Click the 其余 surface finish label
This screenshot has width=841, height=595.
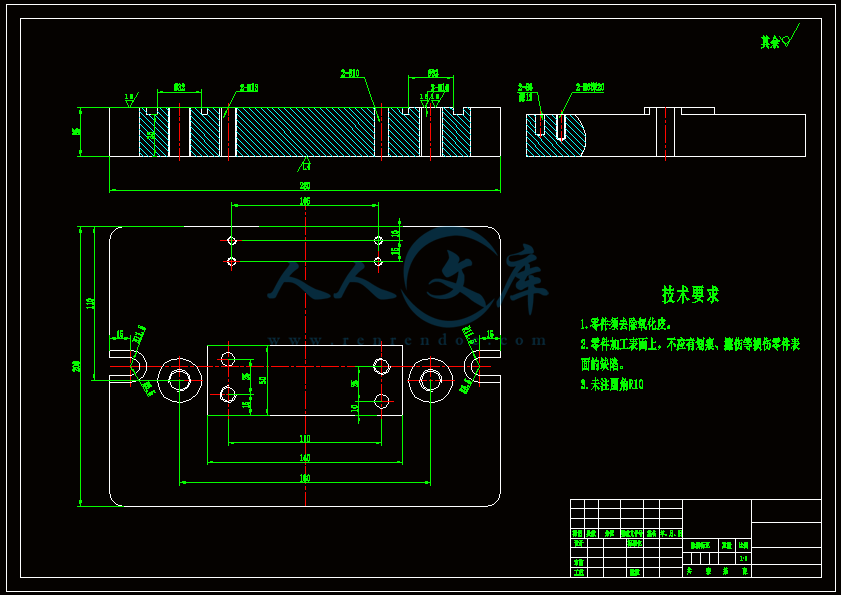point(770,42)
